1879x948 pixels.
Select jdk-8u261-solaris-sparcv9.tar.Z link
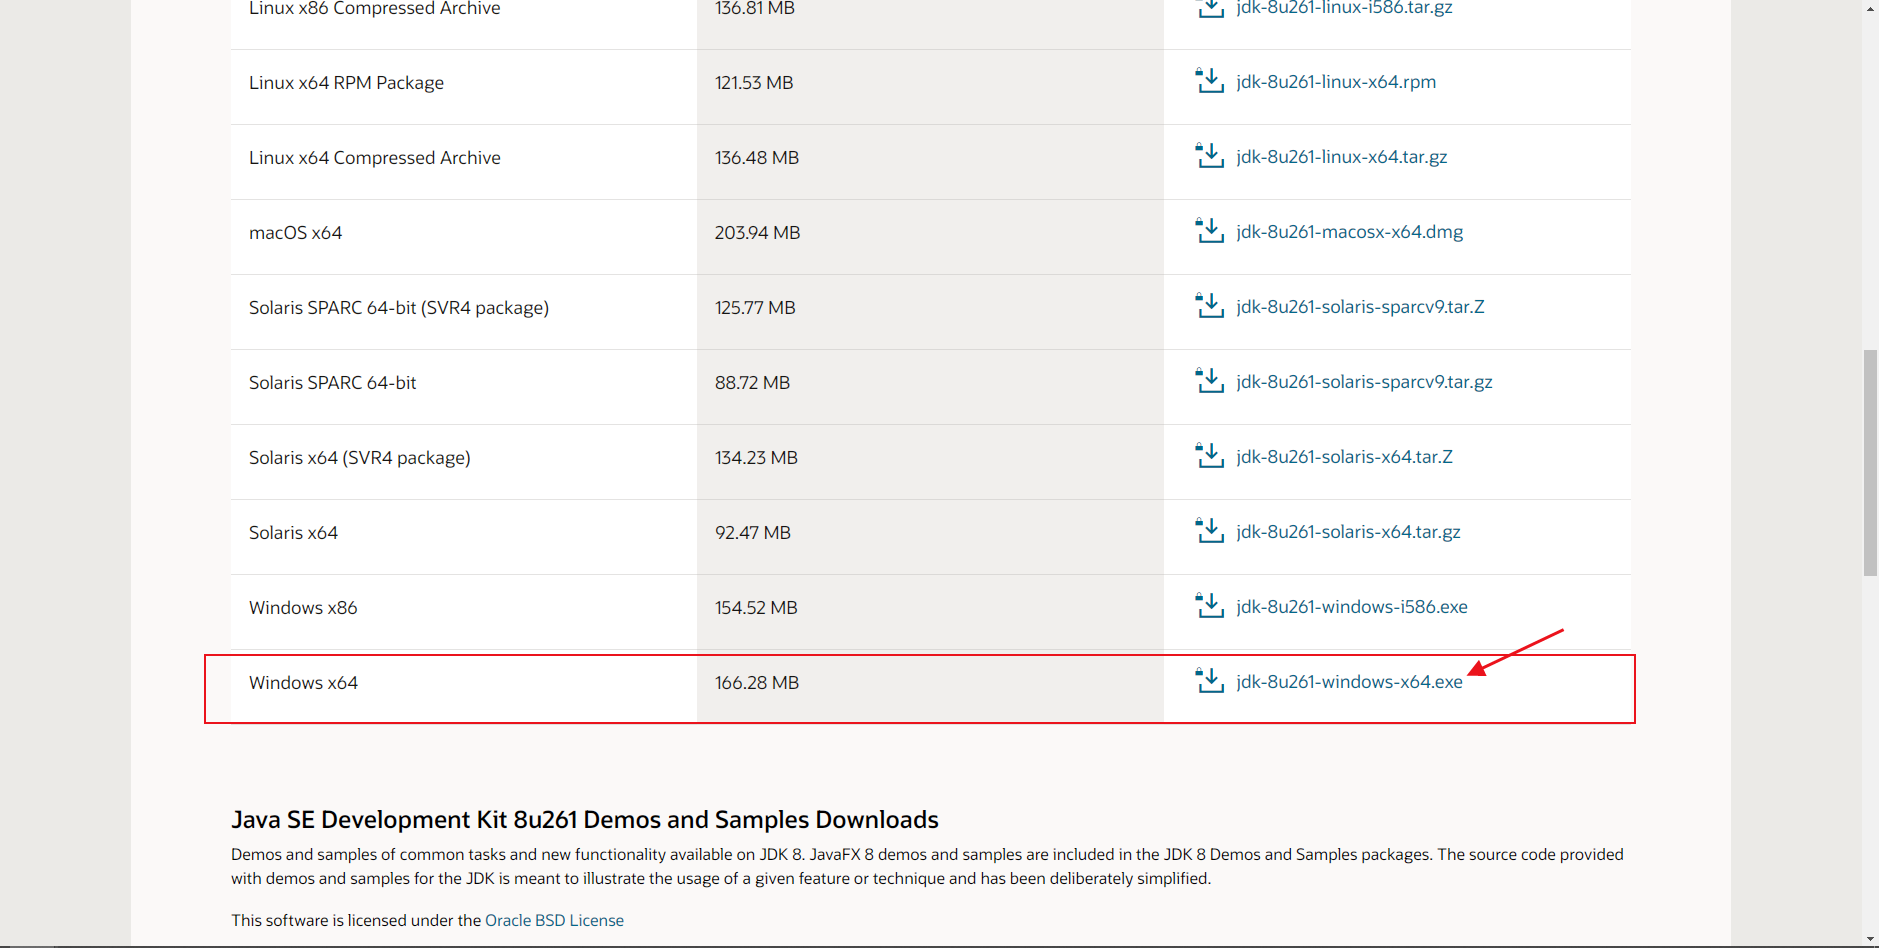point(1360,307)
